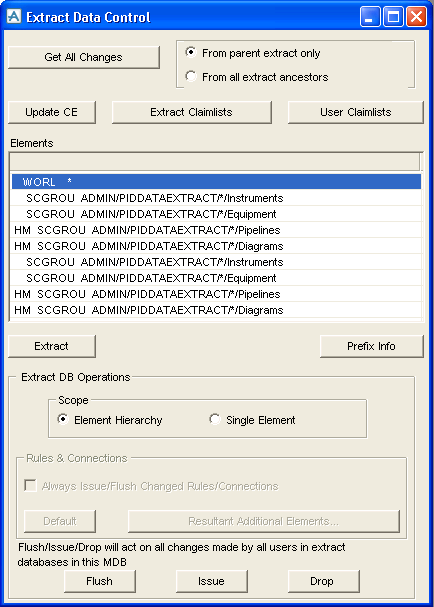Select last HM SCGROU Diagrams row
This screenshot has height=607, width=434.
pyautogui.click(x=216, y=310)
